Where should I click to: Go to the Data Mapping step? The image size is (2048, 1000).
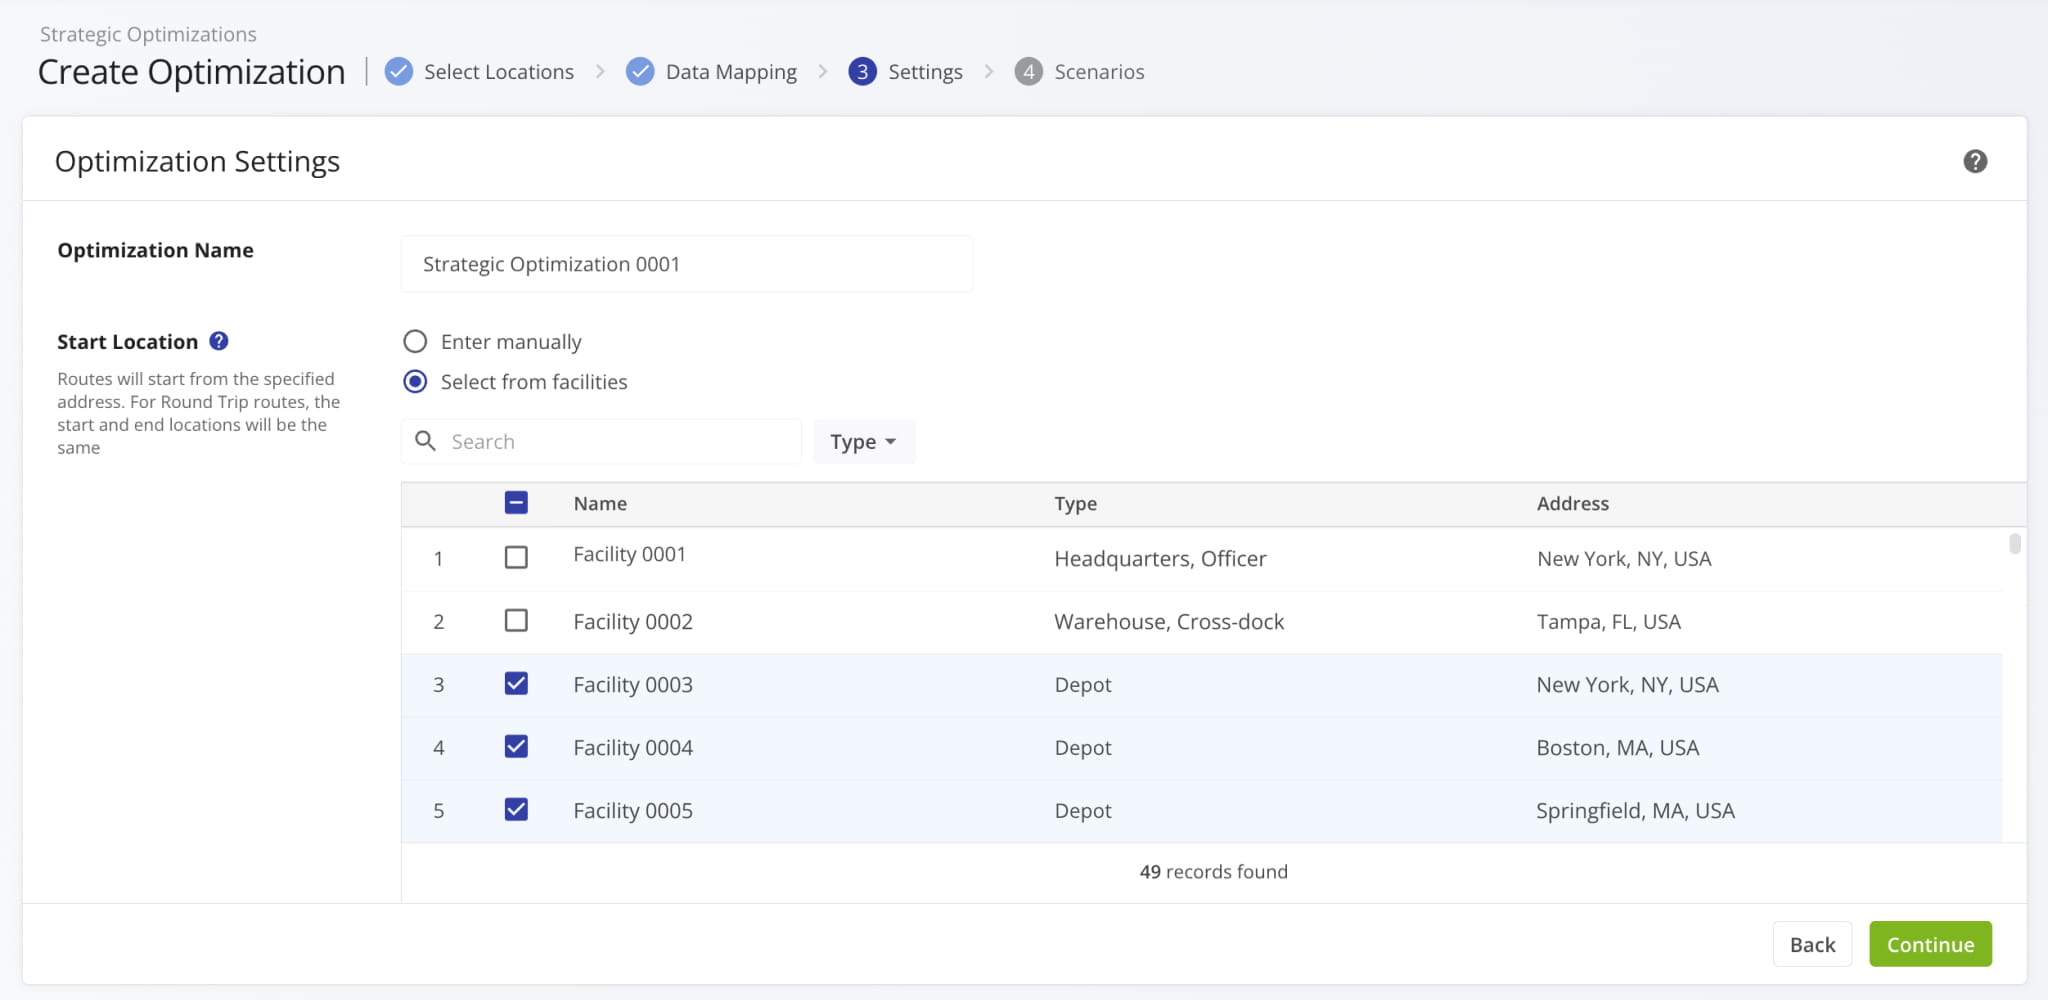click(731, 72)
